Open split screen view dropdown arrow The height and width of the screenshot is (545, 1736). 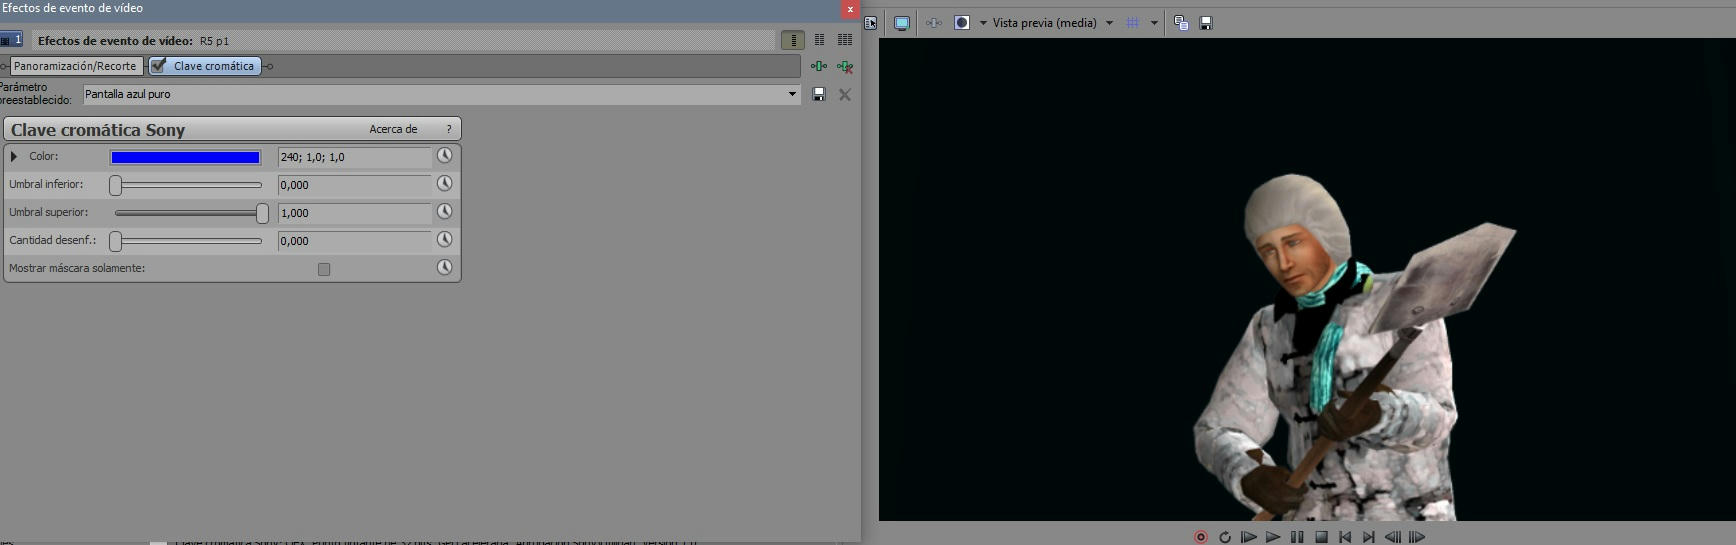pos(983,23)
